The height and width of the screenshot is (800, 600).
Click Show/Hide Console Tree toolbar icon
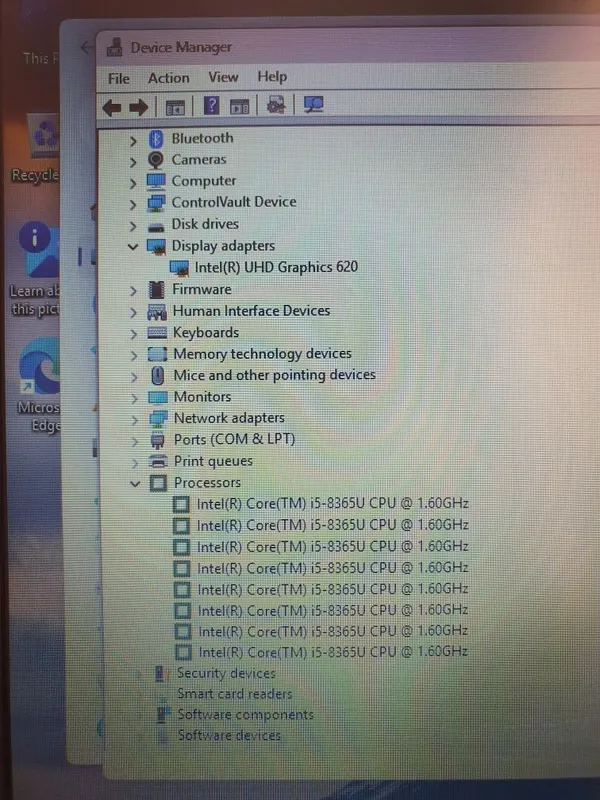(174, 108)
